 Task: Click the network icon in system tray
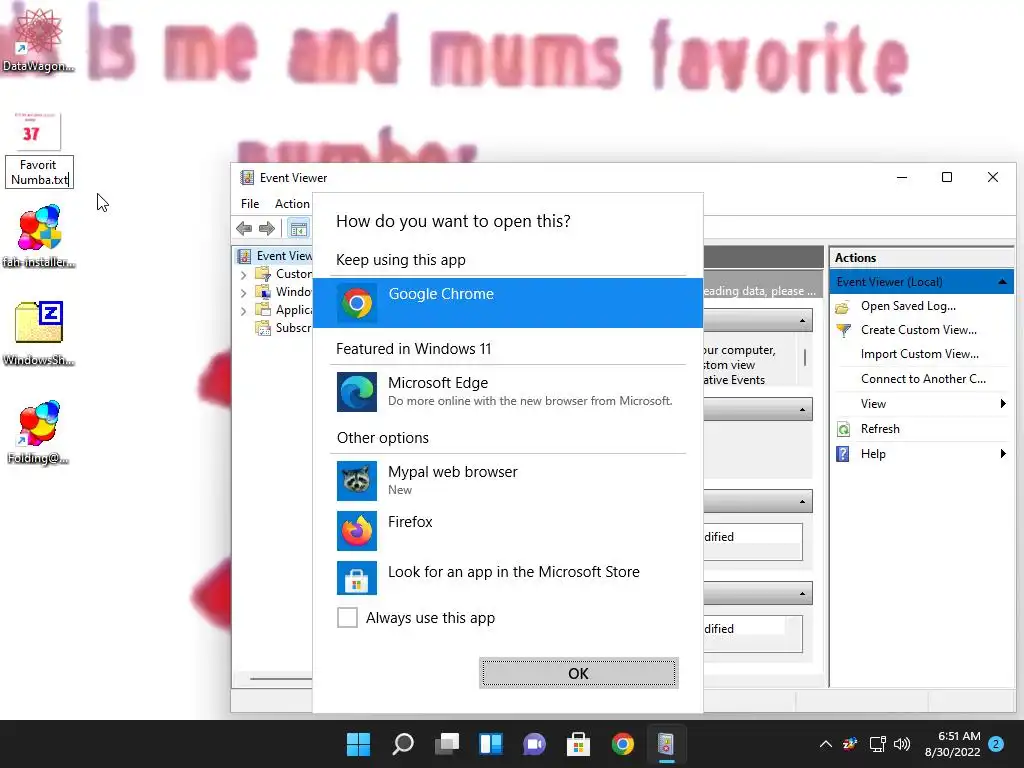coord(877,744)
